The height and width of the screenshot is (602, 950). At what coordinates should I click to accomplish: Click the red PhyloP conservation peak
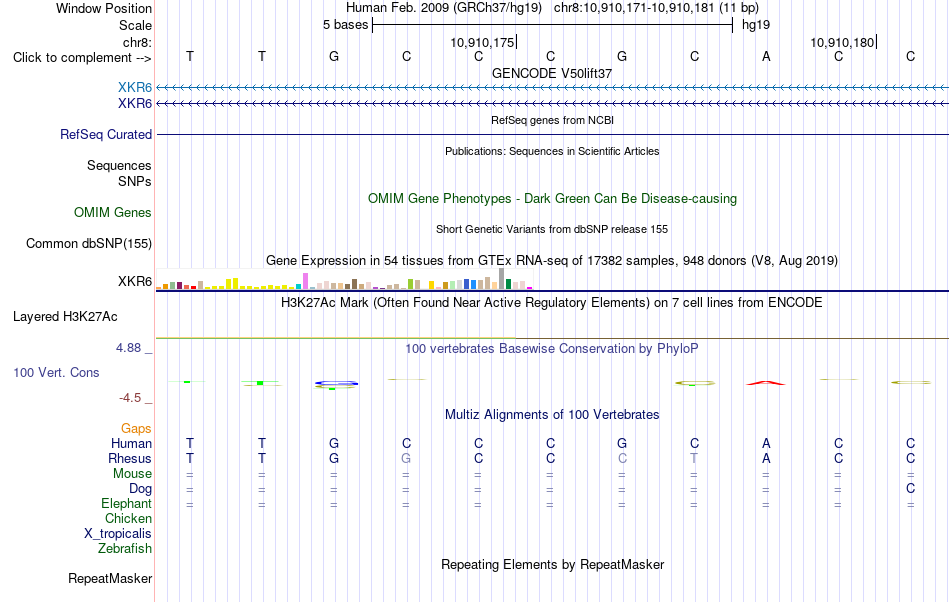(766, 383)
